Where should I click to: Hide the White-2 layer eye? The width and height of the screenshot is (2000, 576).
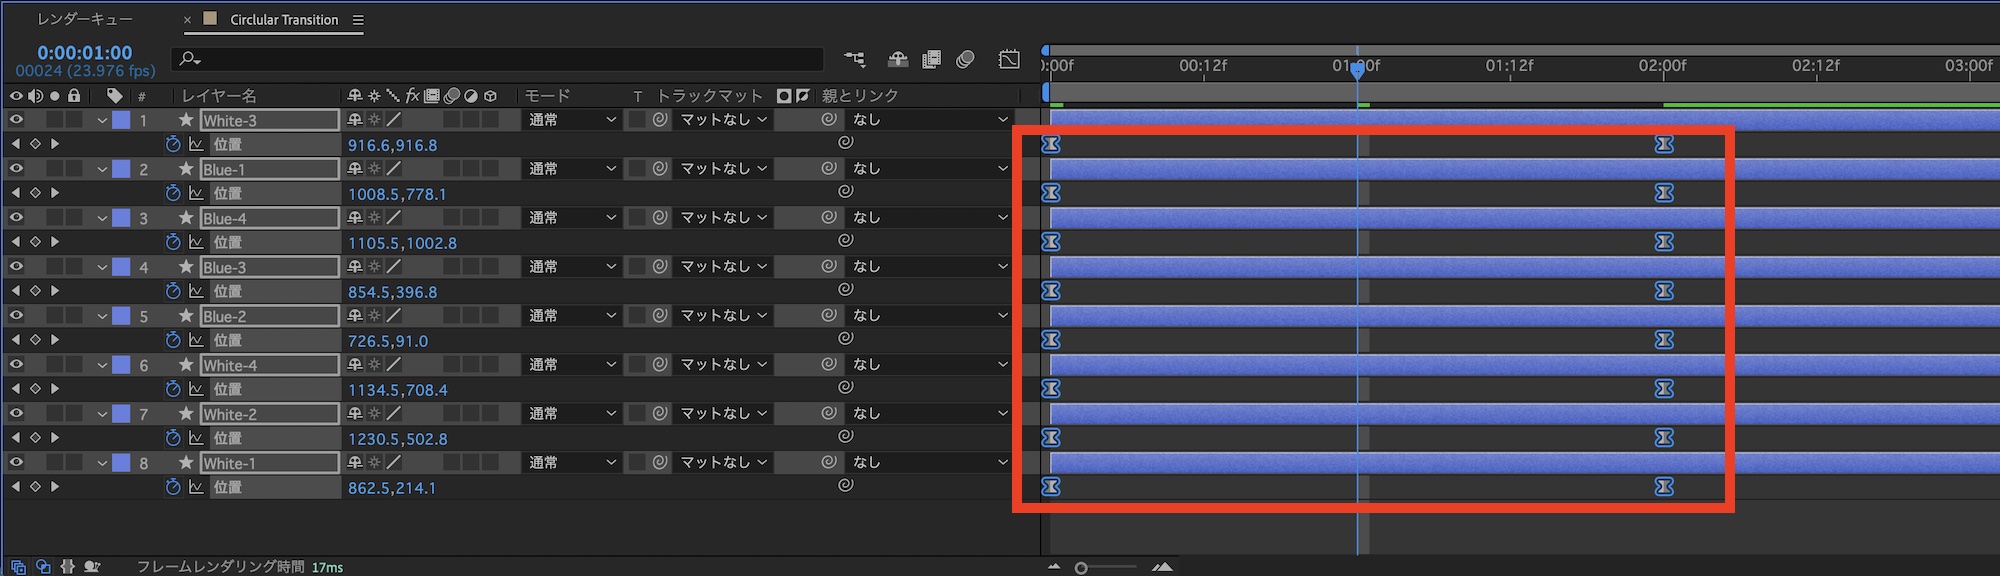(x=16, y=413)
